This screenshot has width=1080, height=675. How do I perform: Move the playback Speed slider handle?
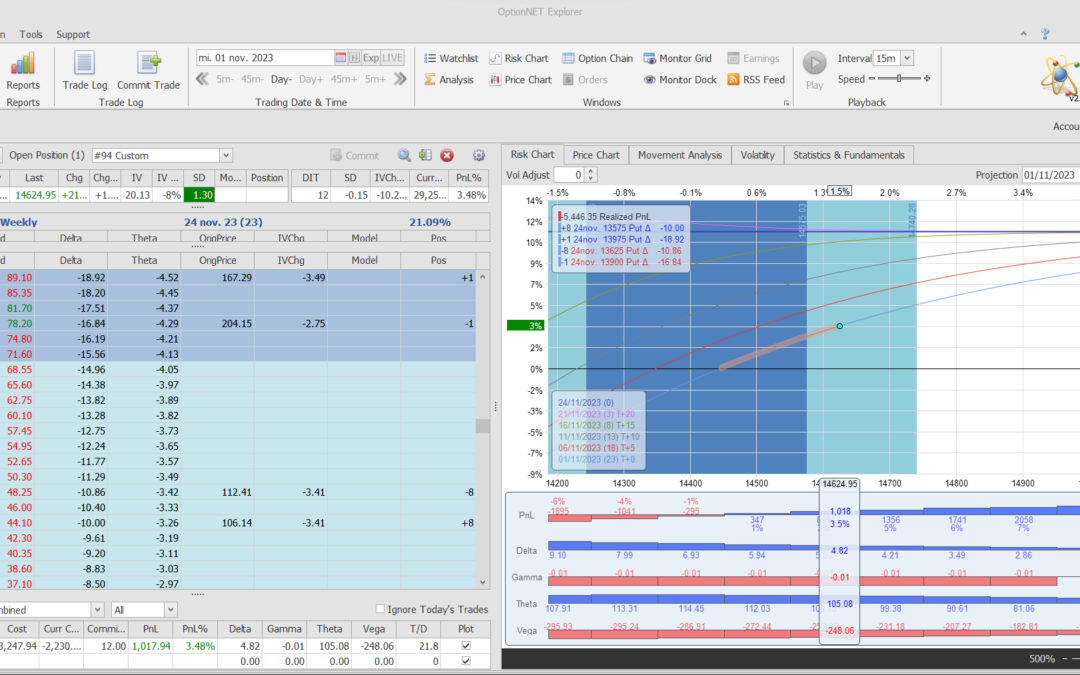pyautogui.click(x=899, y=79)
